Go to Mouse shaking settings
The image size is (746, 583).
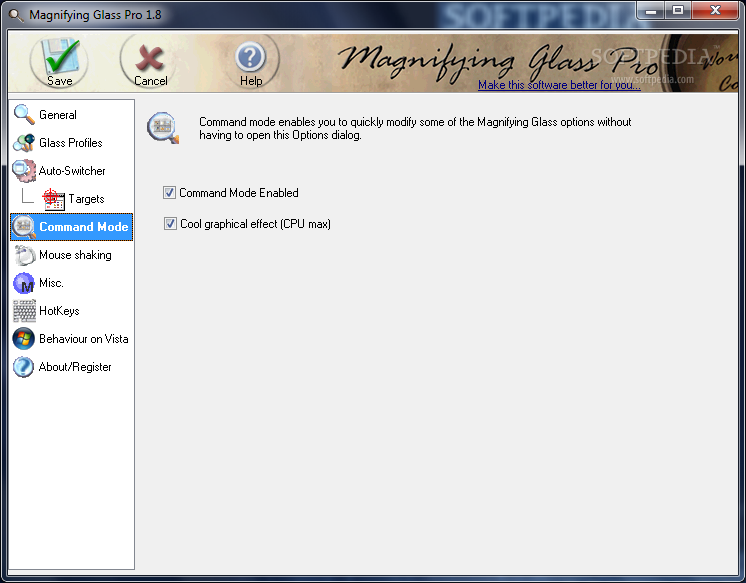71,255
